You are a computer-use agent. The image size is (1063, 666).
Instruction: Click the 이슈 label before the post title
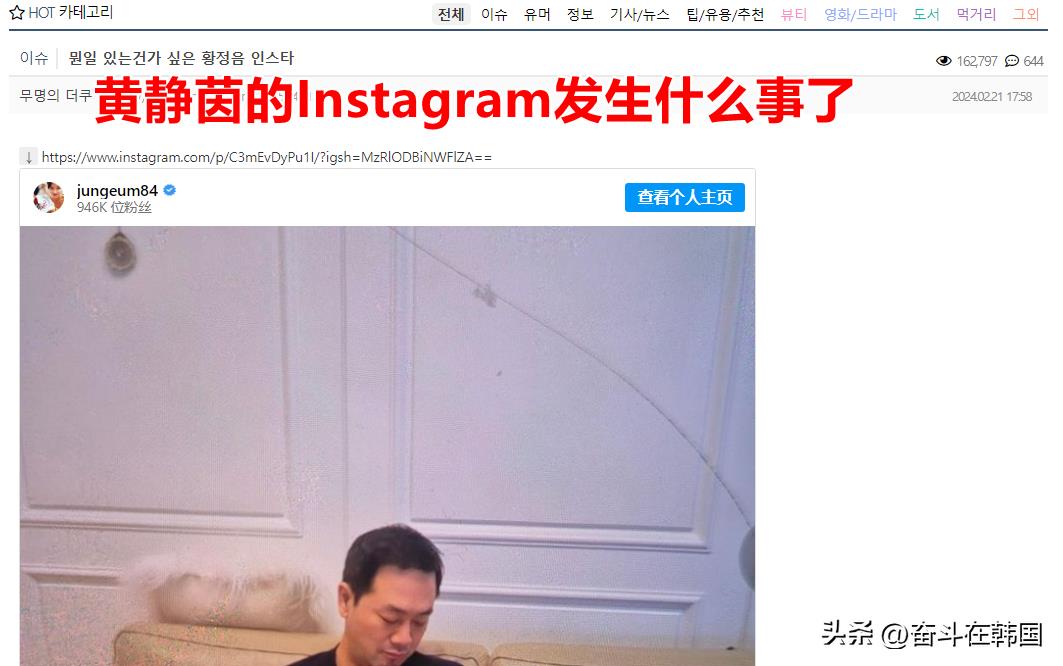(x=34, y=58)
